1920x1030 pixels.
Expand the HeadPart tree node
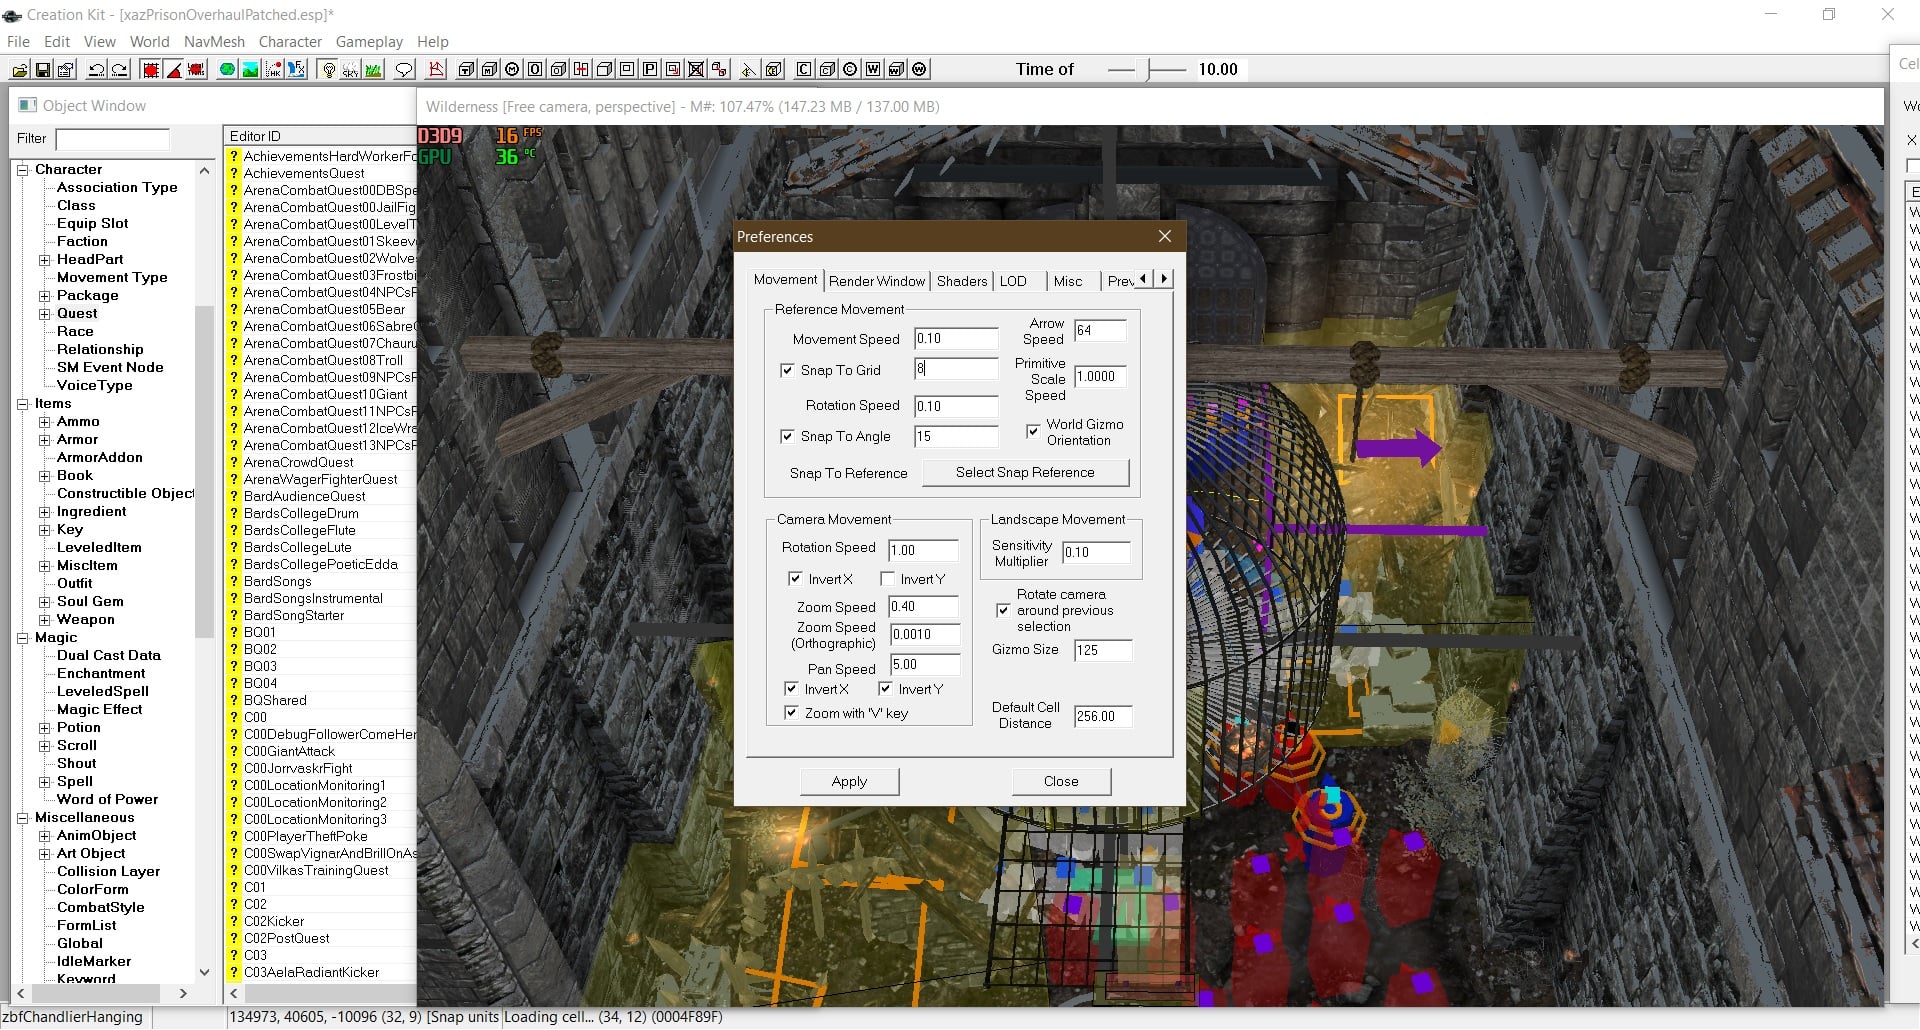click(44, 260)
